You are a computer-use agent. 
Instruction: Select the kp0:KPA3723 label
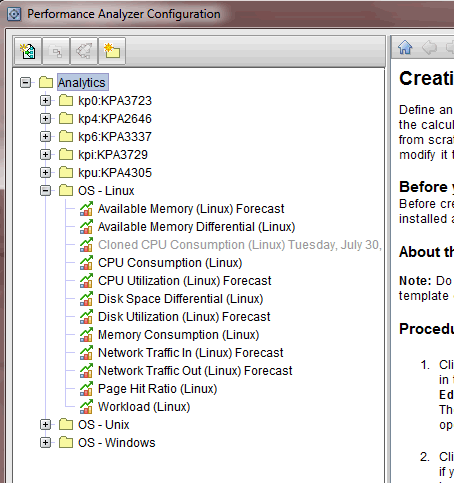(115, 100)
